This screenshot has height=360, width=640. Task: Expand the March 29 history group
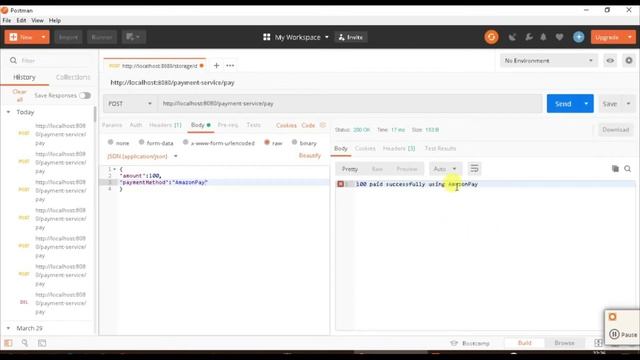[9, 328]
